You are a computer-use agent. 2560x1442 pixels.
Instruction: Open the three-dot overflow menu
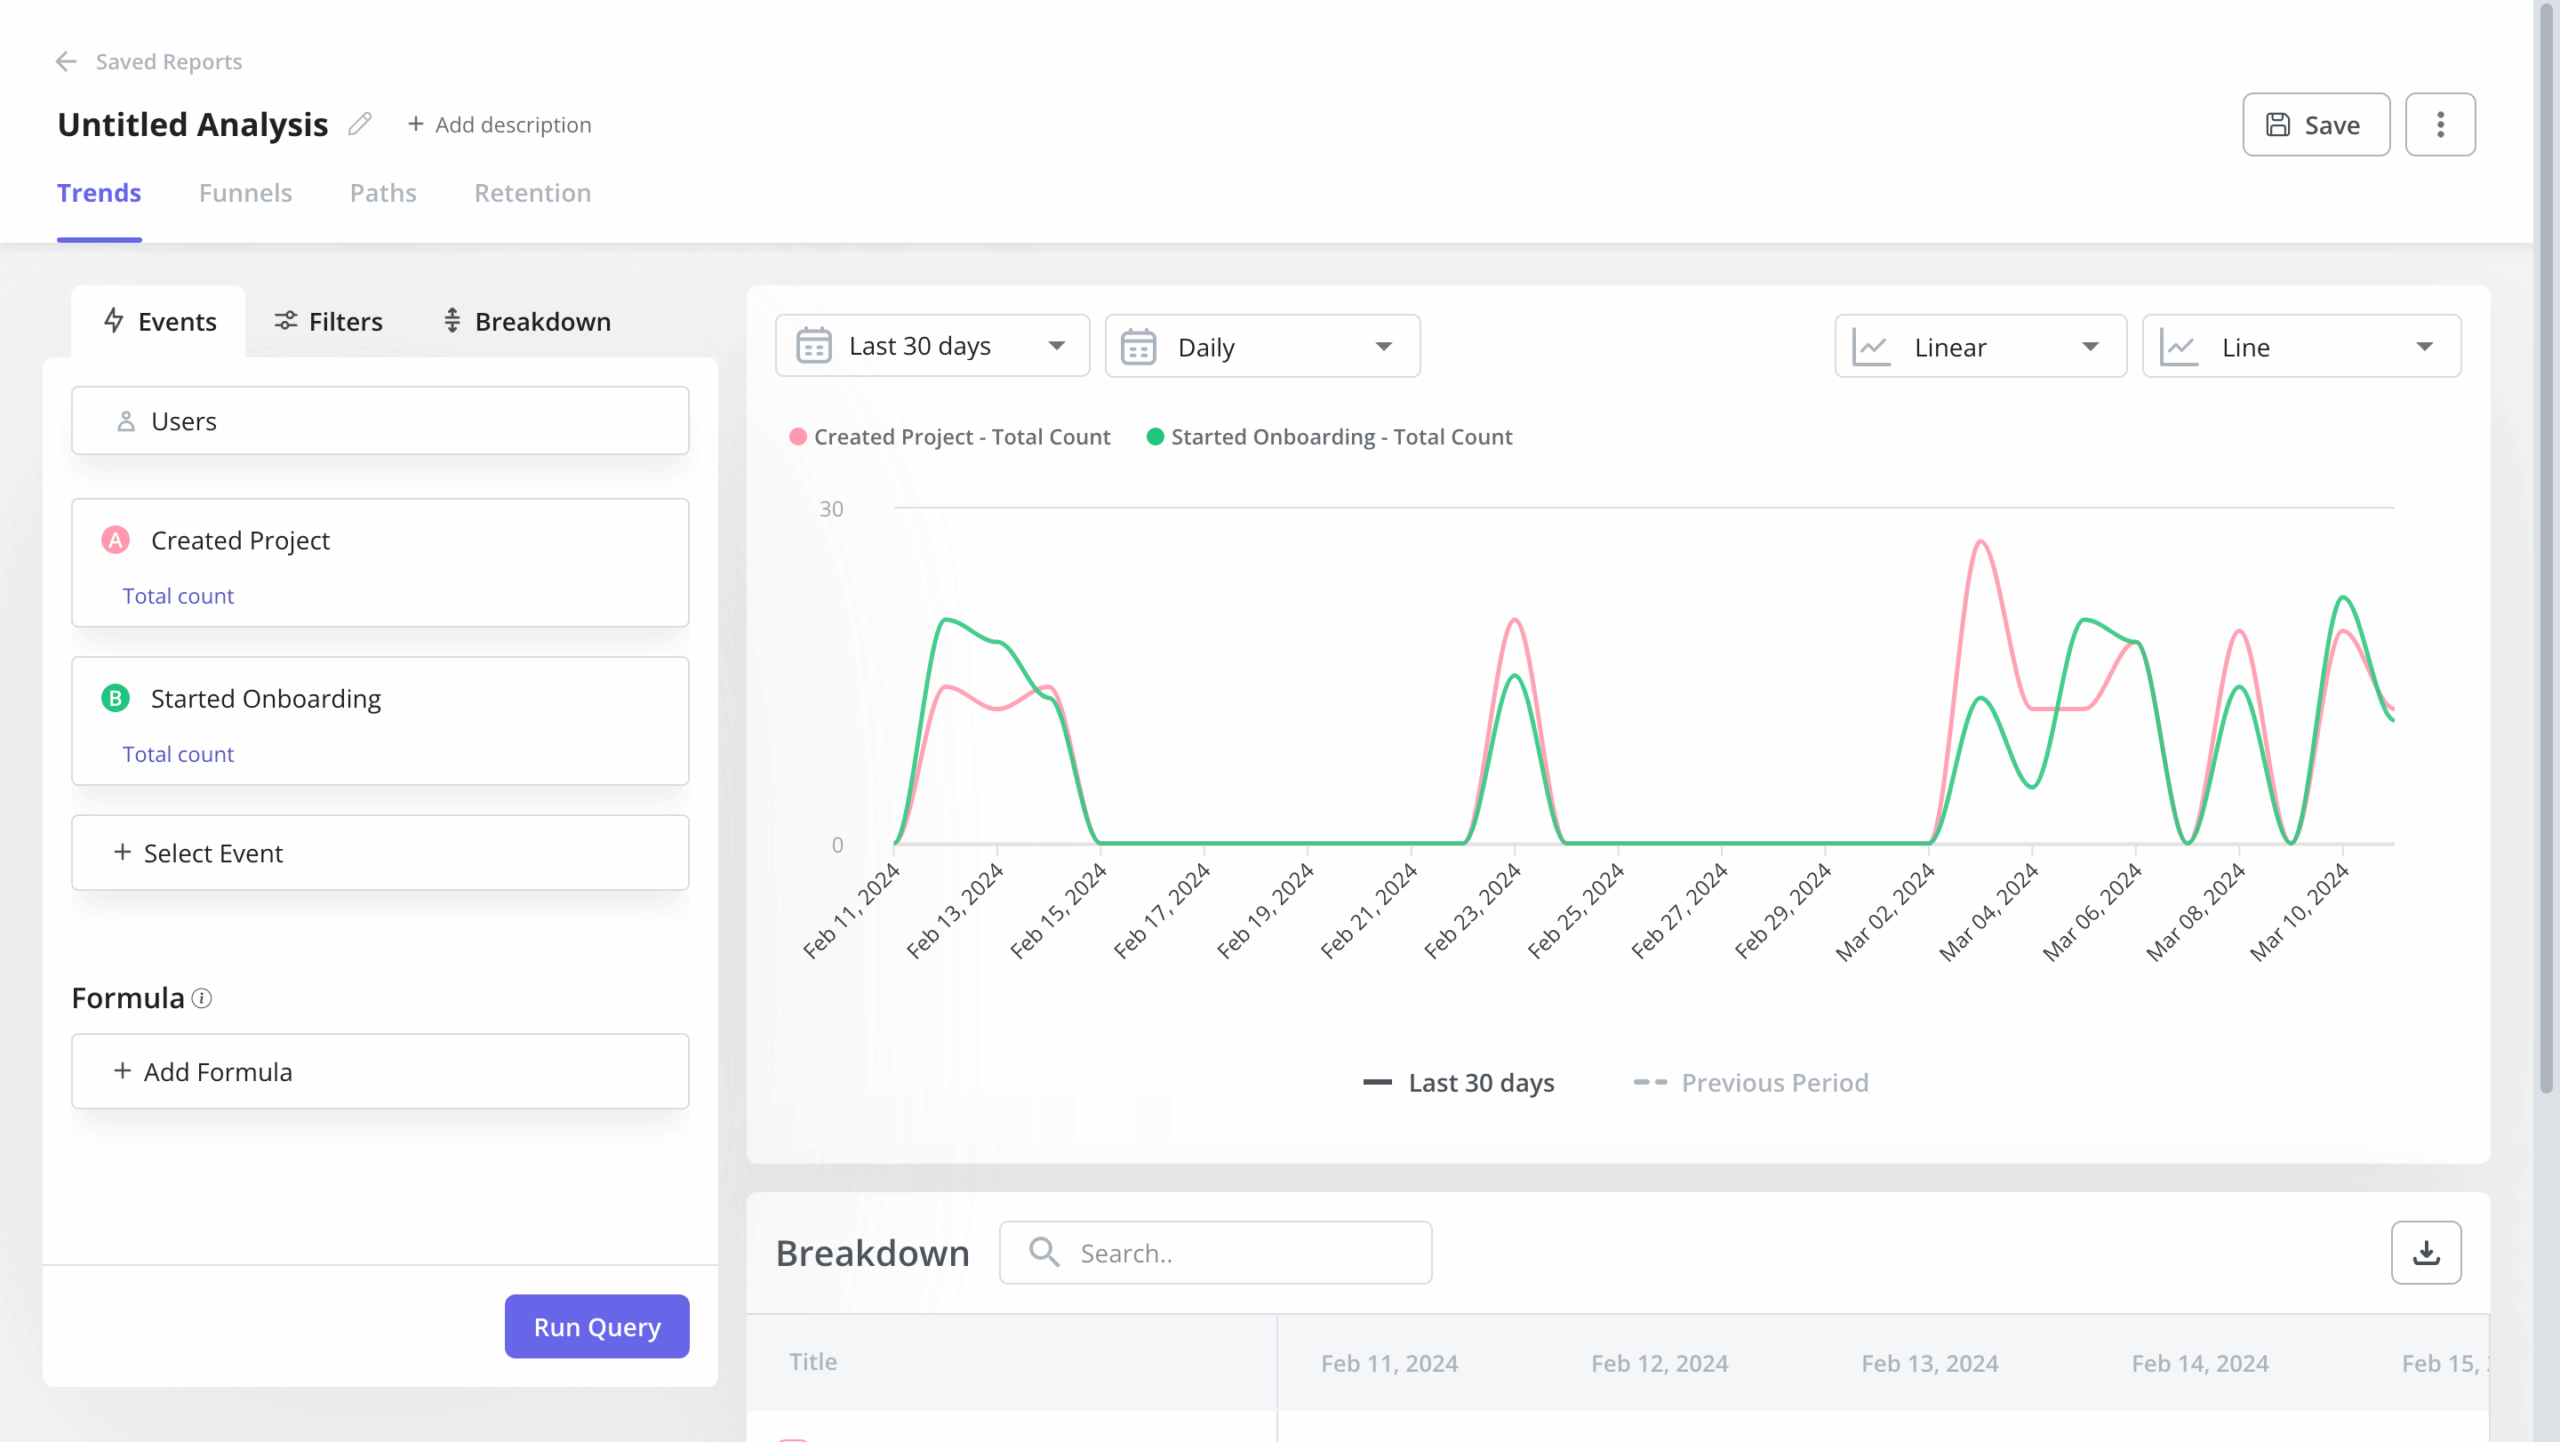tap(2440, 124)
